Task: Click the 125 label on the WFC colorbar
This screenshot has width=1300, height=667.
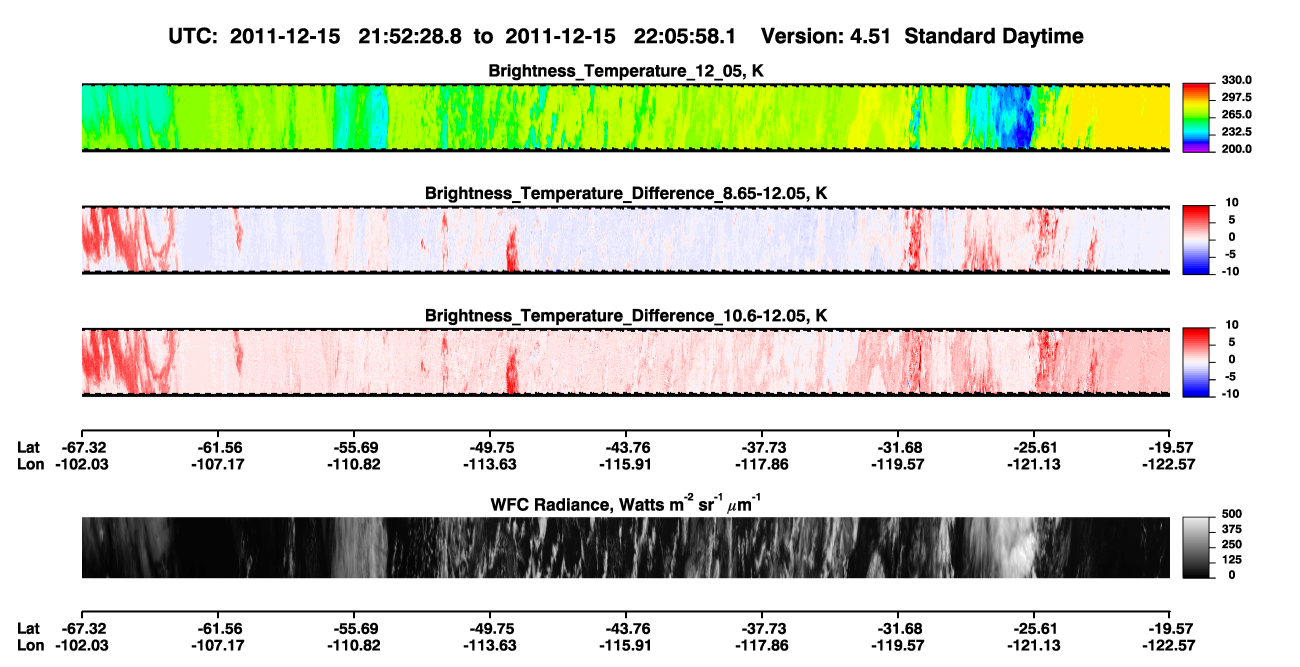Action: (1233, 560)
